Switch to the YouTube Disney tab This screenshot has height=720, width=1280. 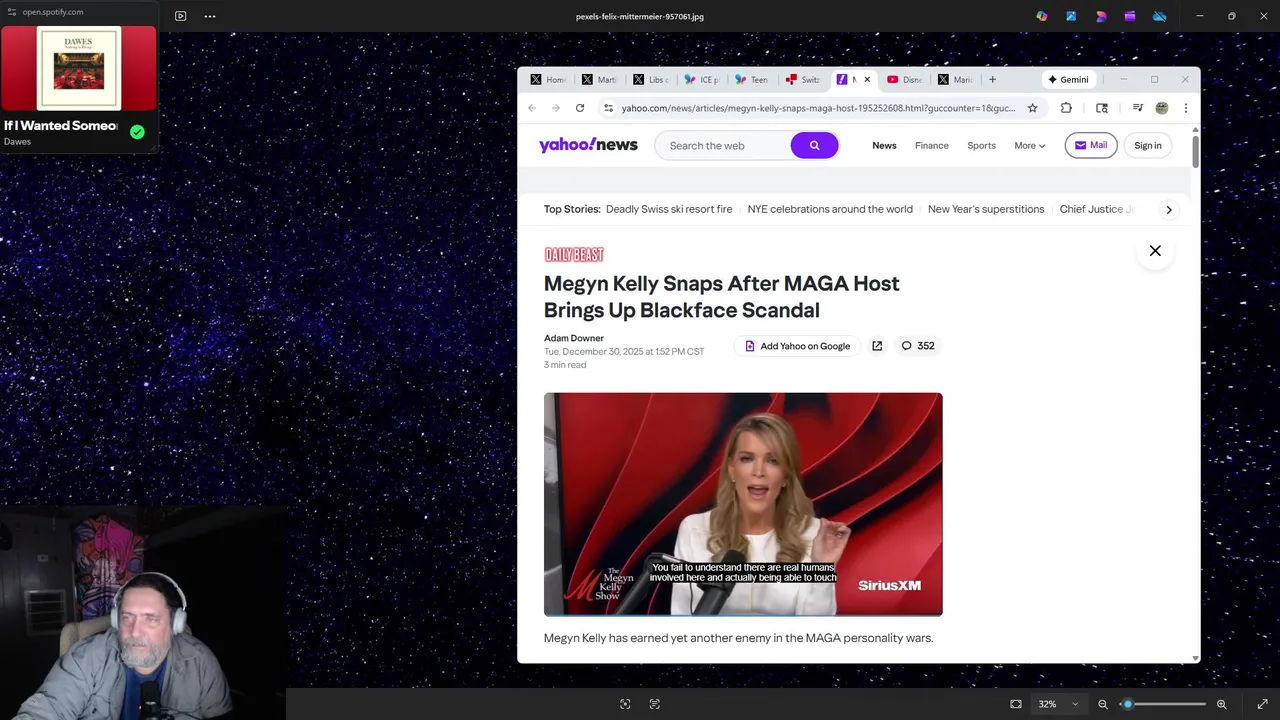(905, 80)
